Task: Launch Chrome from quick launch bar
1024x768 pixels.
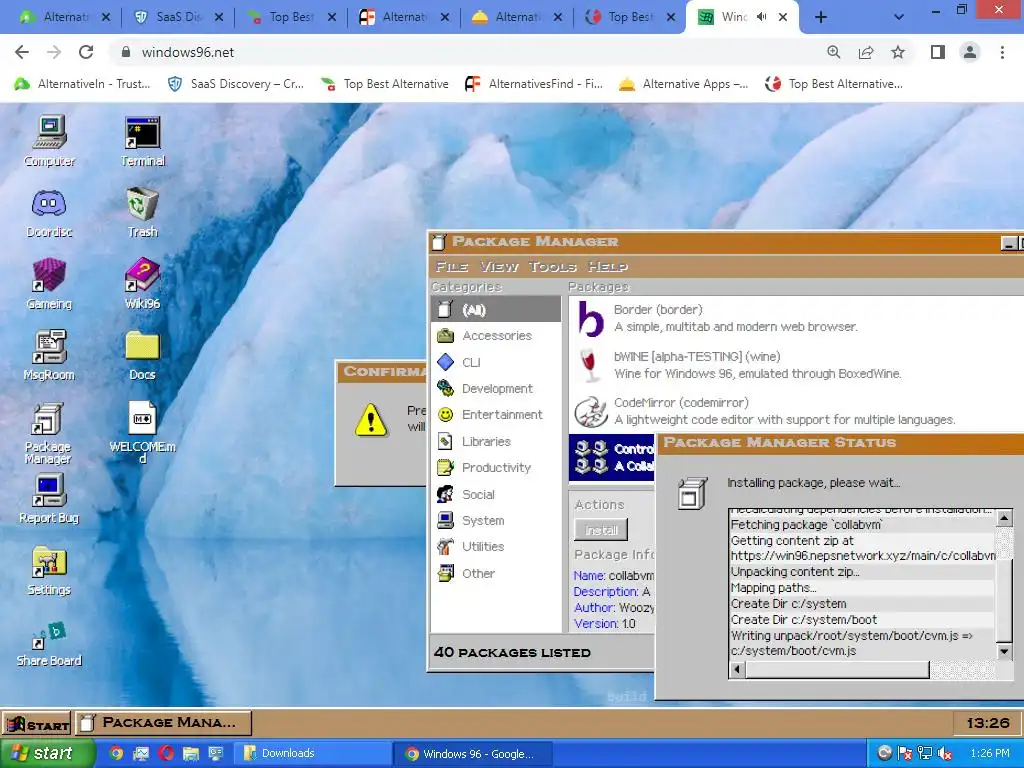Action: pyautogui.click(x=116, y=754)
